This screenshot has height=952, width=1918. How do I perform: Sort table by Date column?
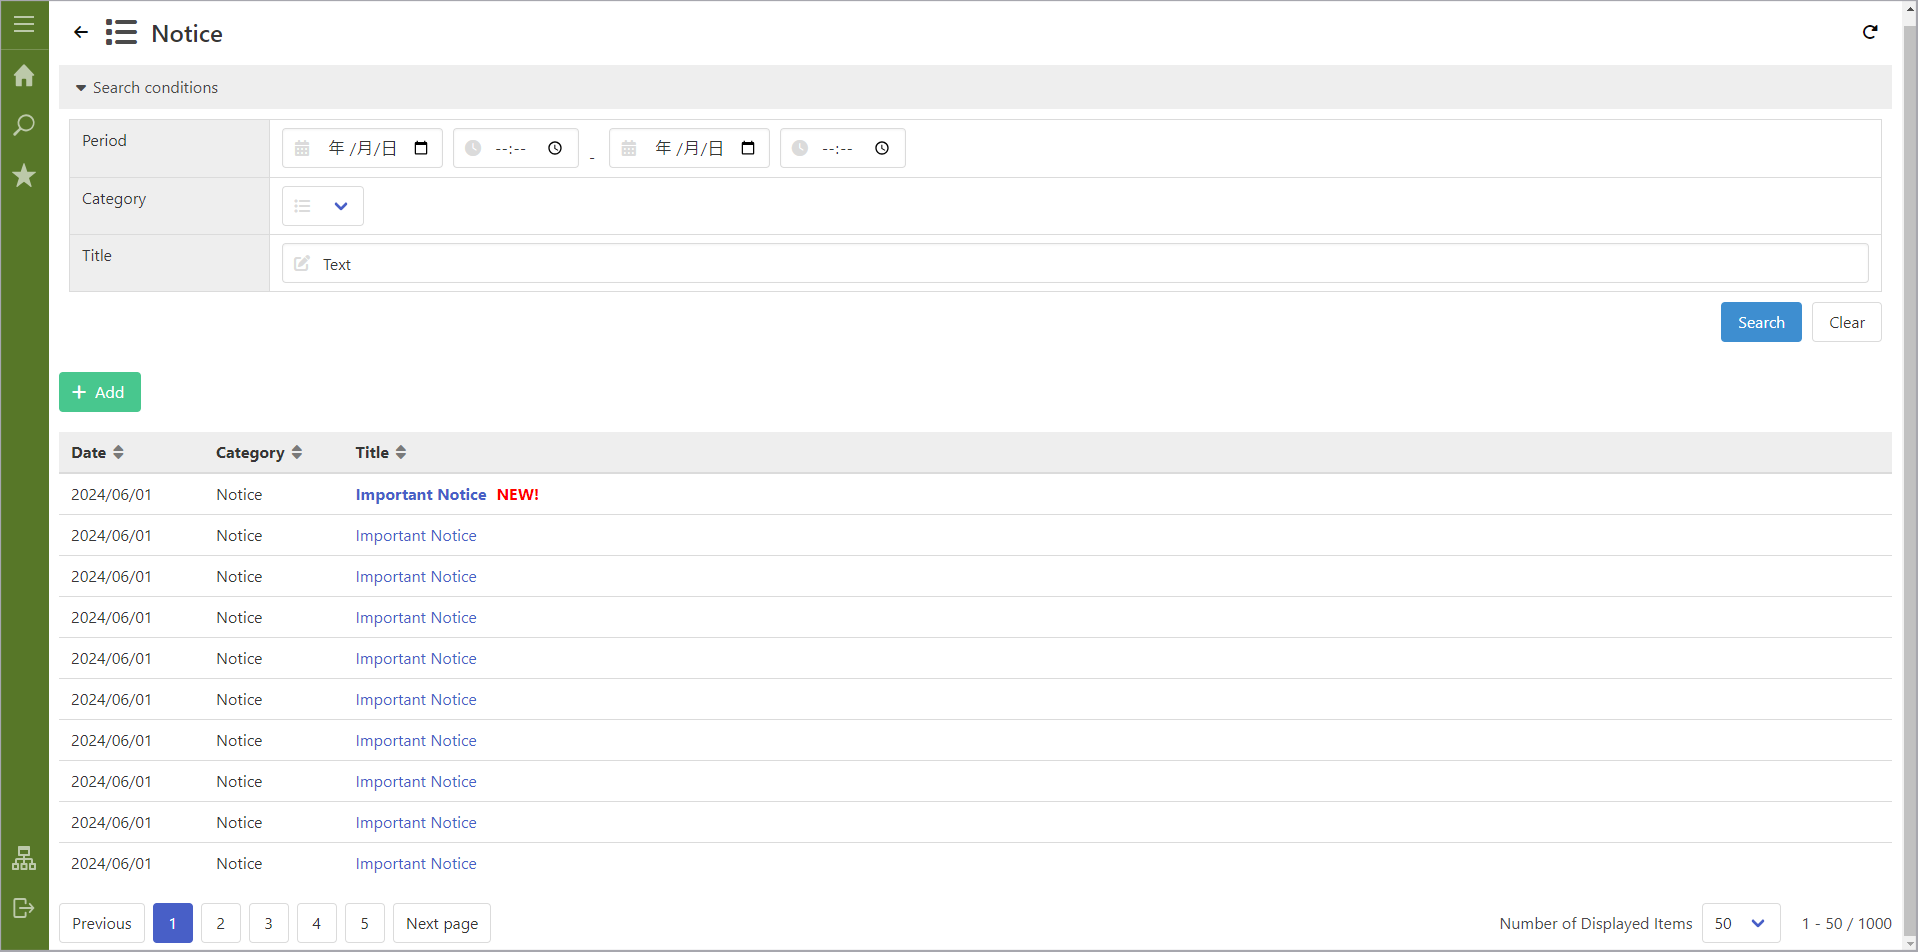[97, 452]
